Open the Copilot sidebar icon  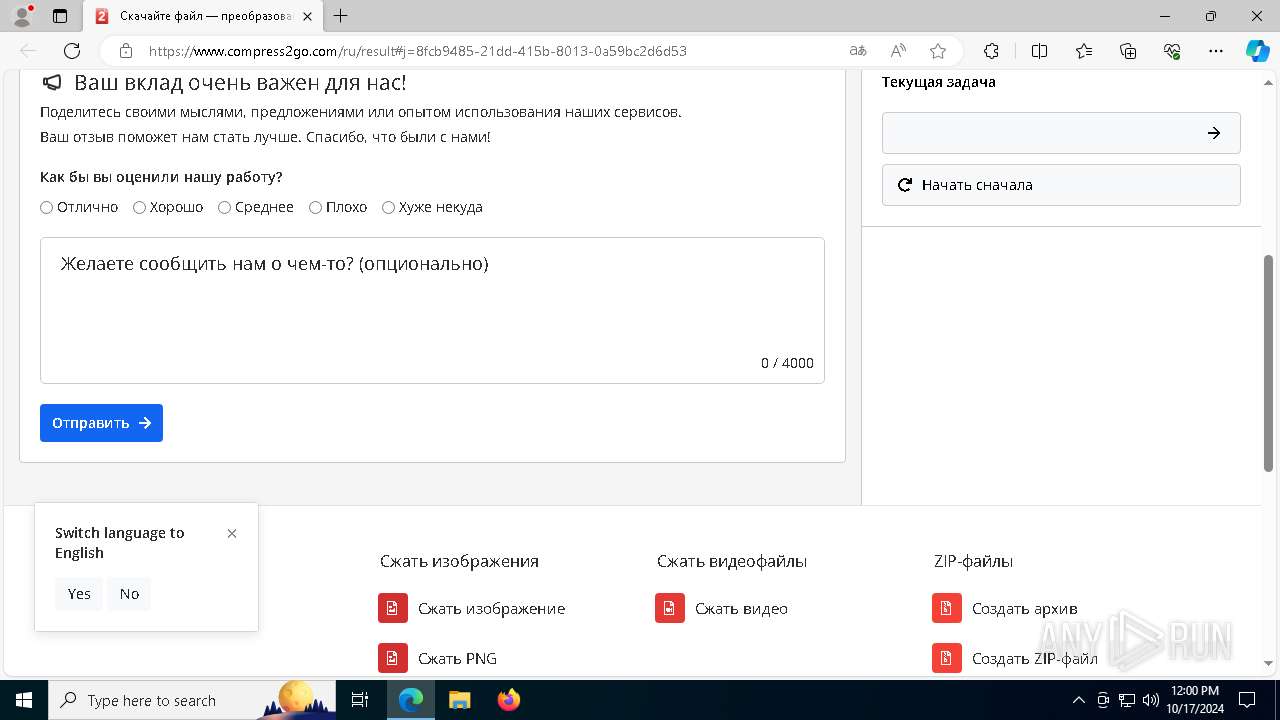point(1257,51)
